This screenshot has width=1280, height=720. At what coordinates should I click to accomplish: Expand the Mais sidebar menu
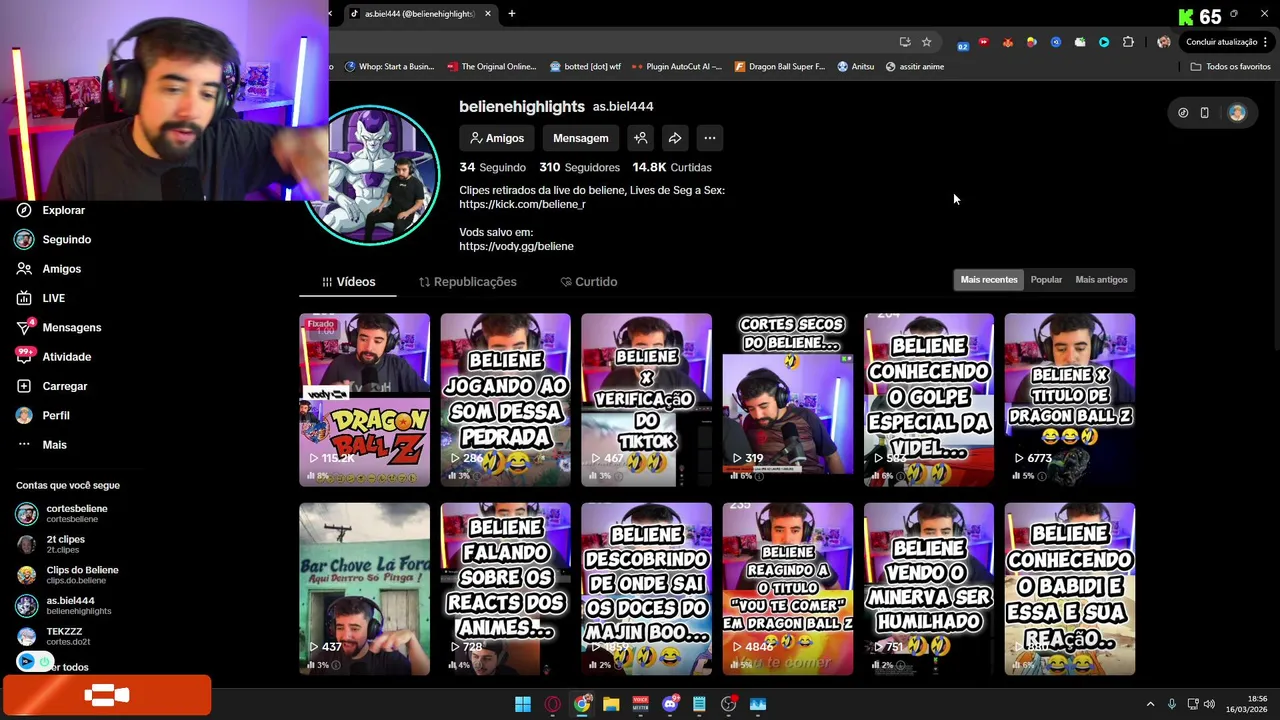41,445
